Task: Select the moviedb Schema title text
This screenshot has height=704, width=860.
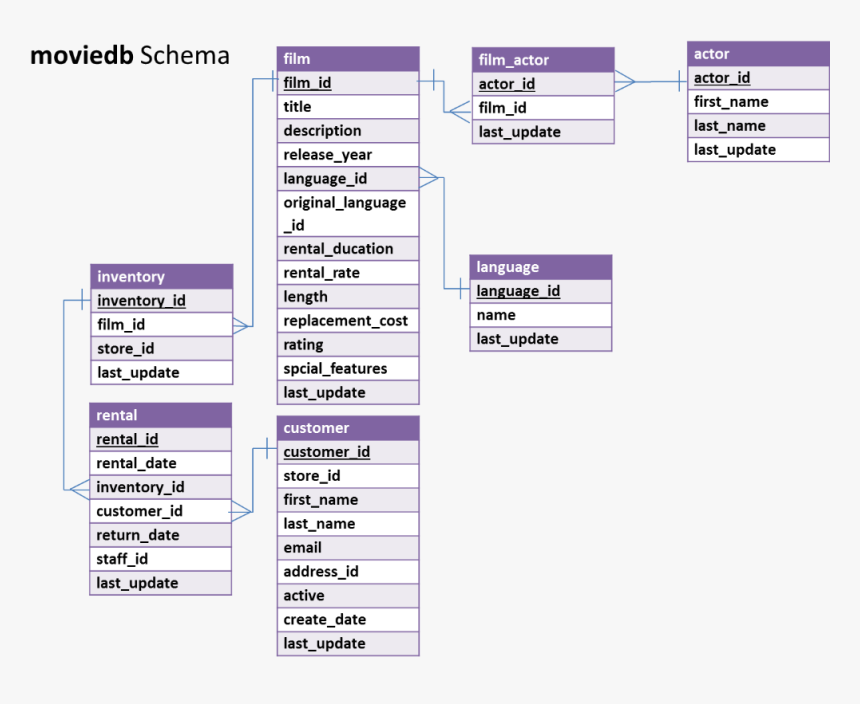Action: [129, 55]
